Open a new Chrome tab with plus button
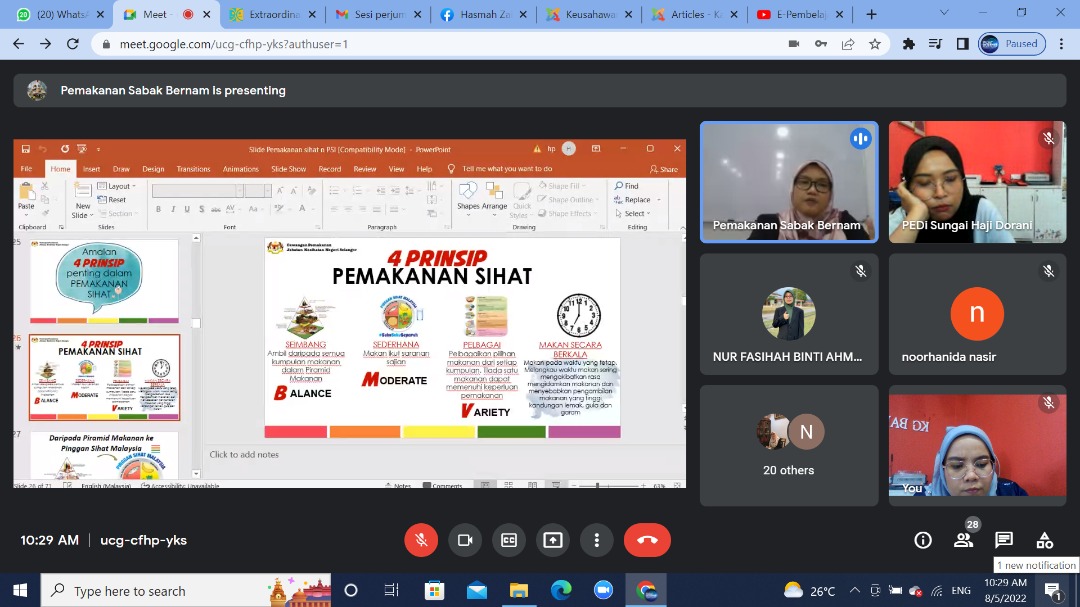Image resolution: width=1080 pixels, height=607 pixels. click(871, 15)
